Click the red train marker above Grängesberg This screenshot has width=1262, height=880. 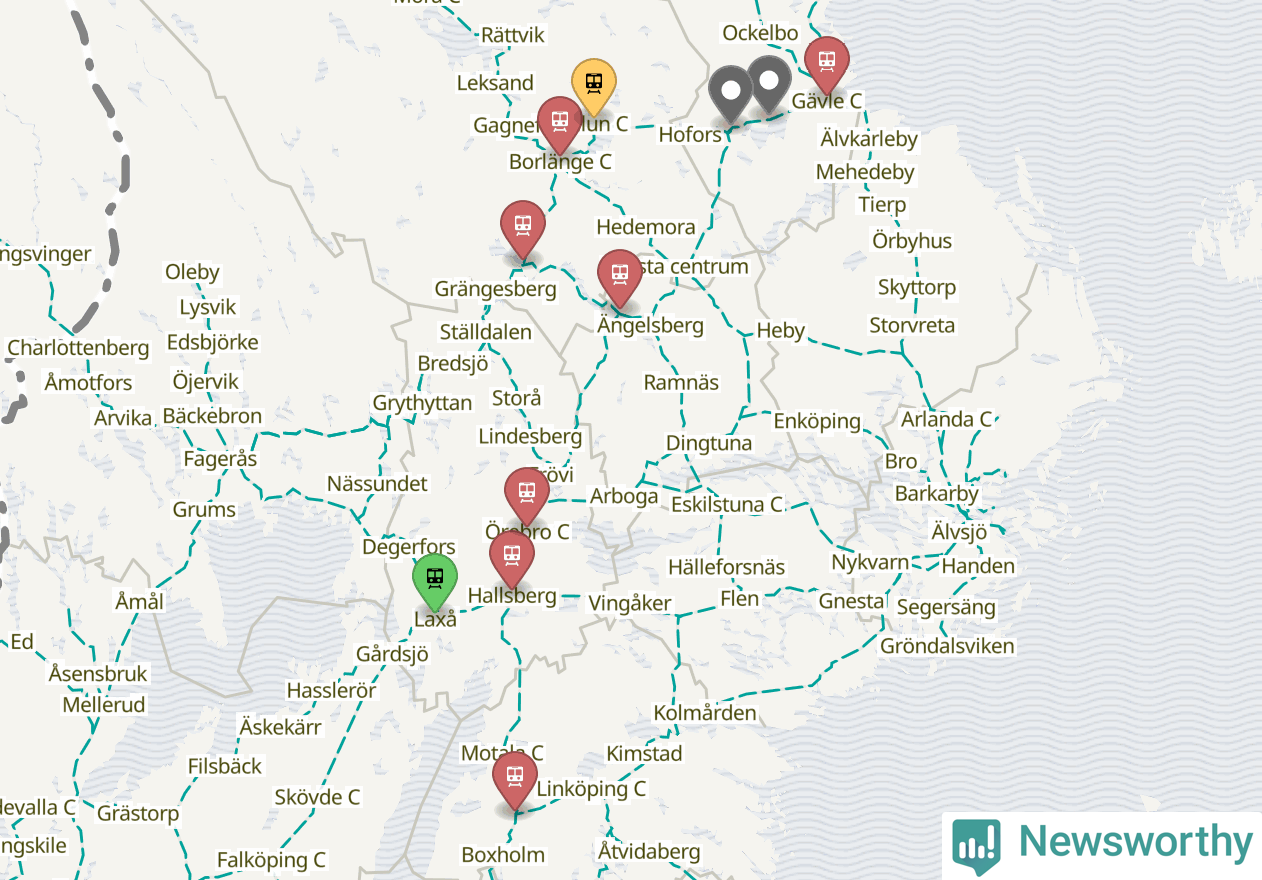[523, 229]
